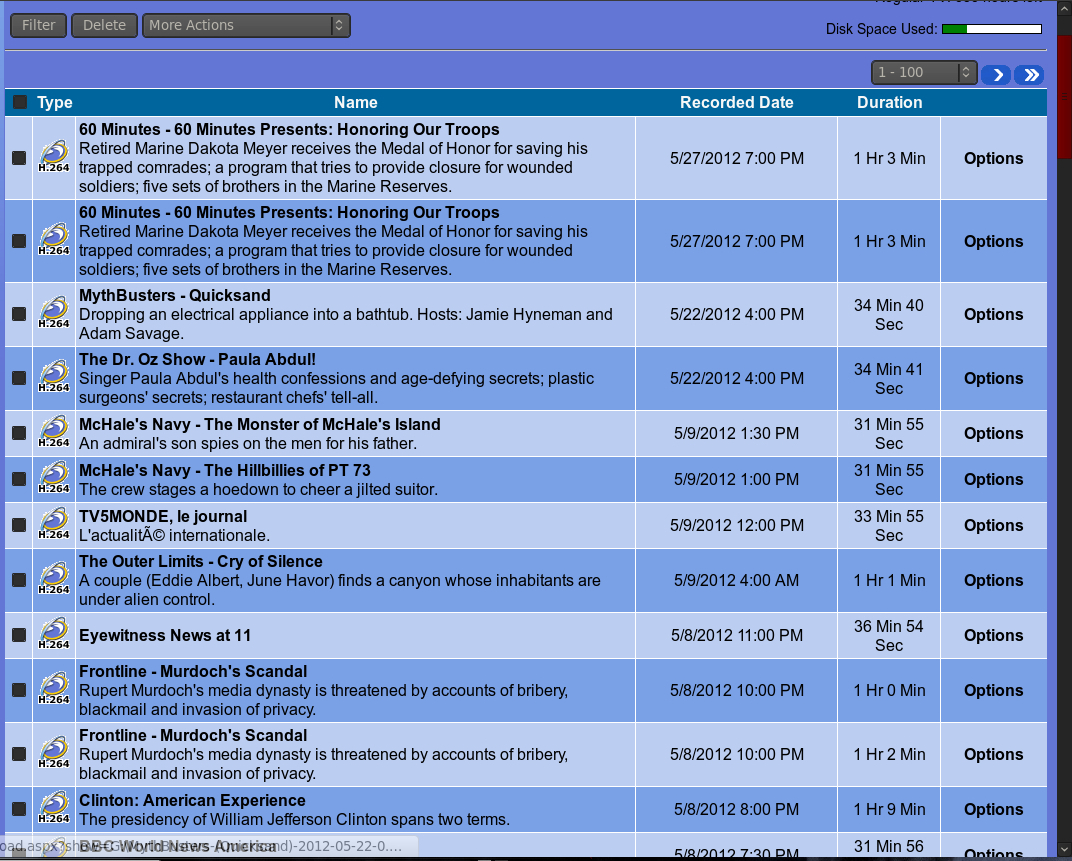Check the MythBusters Quicksand recording box

coord(19,314)
